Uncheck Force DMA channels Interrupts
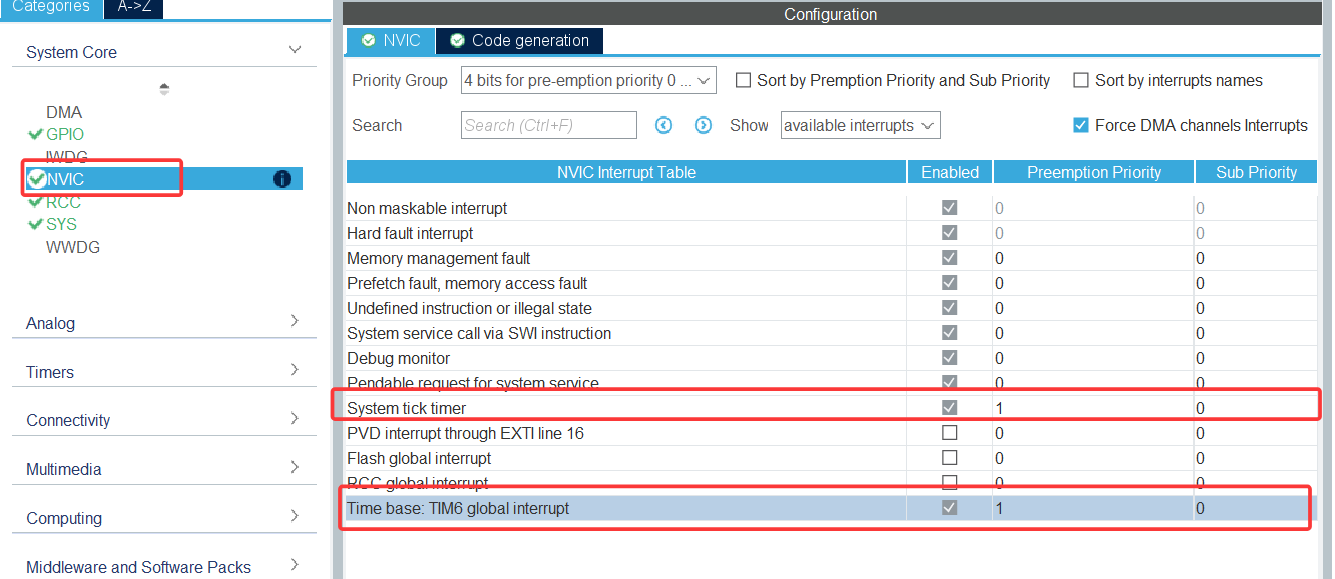Screen dimensions: 1335x579 tap(1081, 125)
